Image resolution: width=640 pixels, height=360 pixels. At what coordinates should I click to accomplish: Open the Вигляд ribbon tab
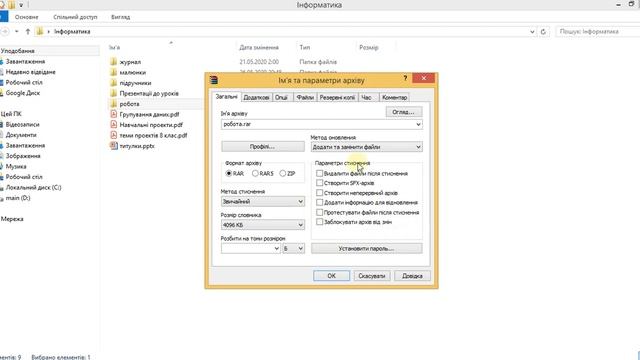coord(120,17)
